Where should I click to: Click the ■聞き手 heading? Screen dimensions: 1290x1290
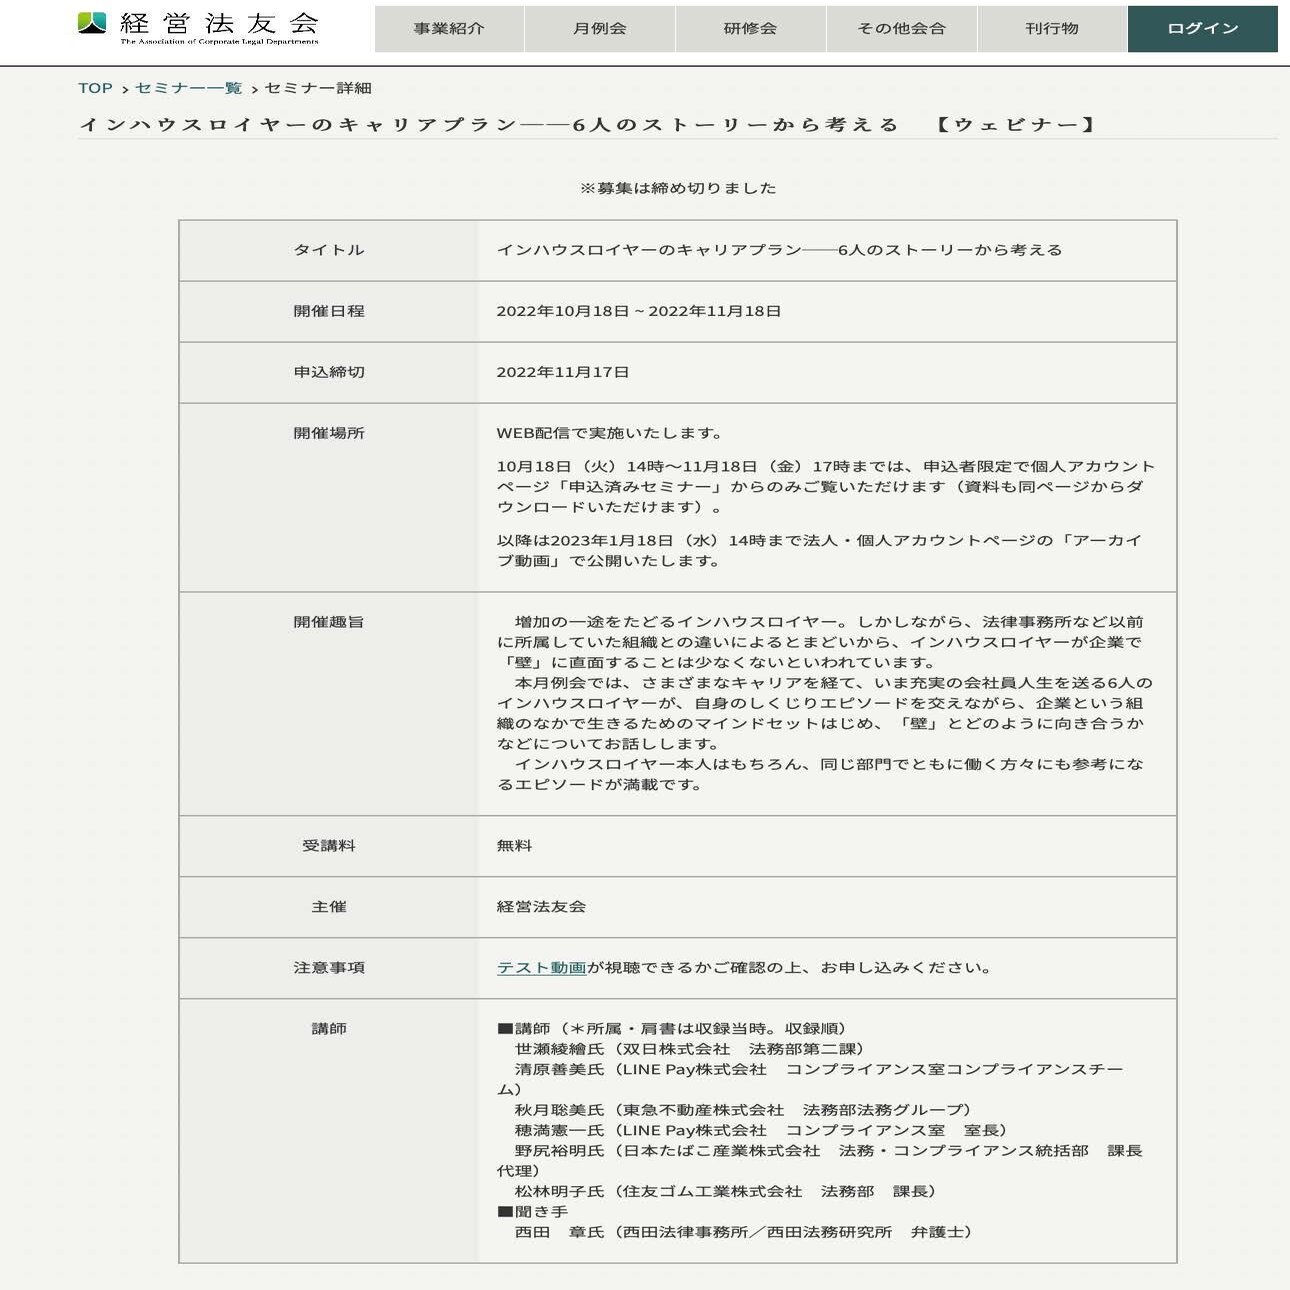533,1212
